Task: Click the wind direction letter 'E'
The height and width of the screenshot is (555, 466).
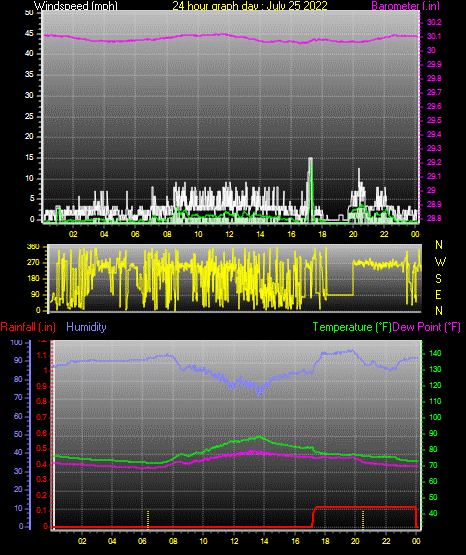Action: 438,294
